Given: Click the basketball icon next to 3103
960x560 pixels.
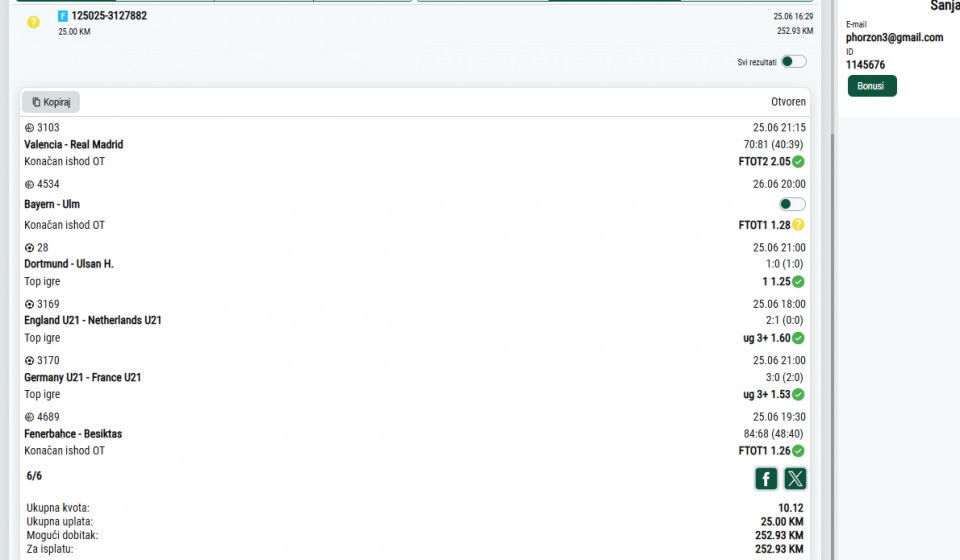Looking at the screenshot, I should point(29,128).
